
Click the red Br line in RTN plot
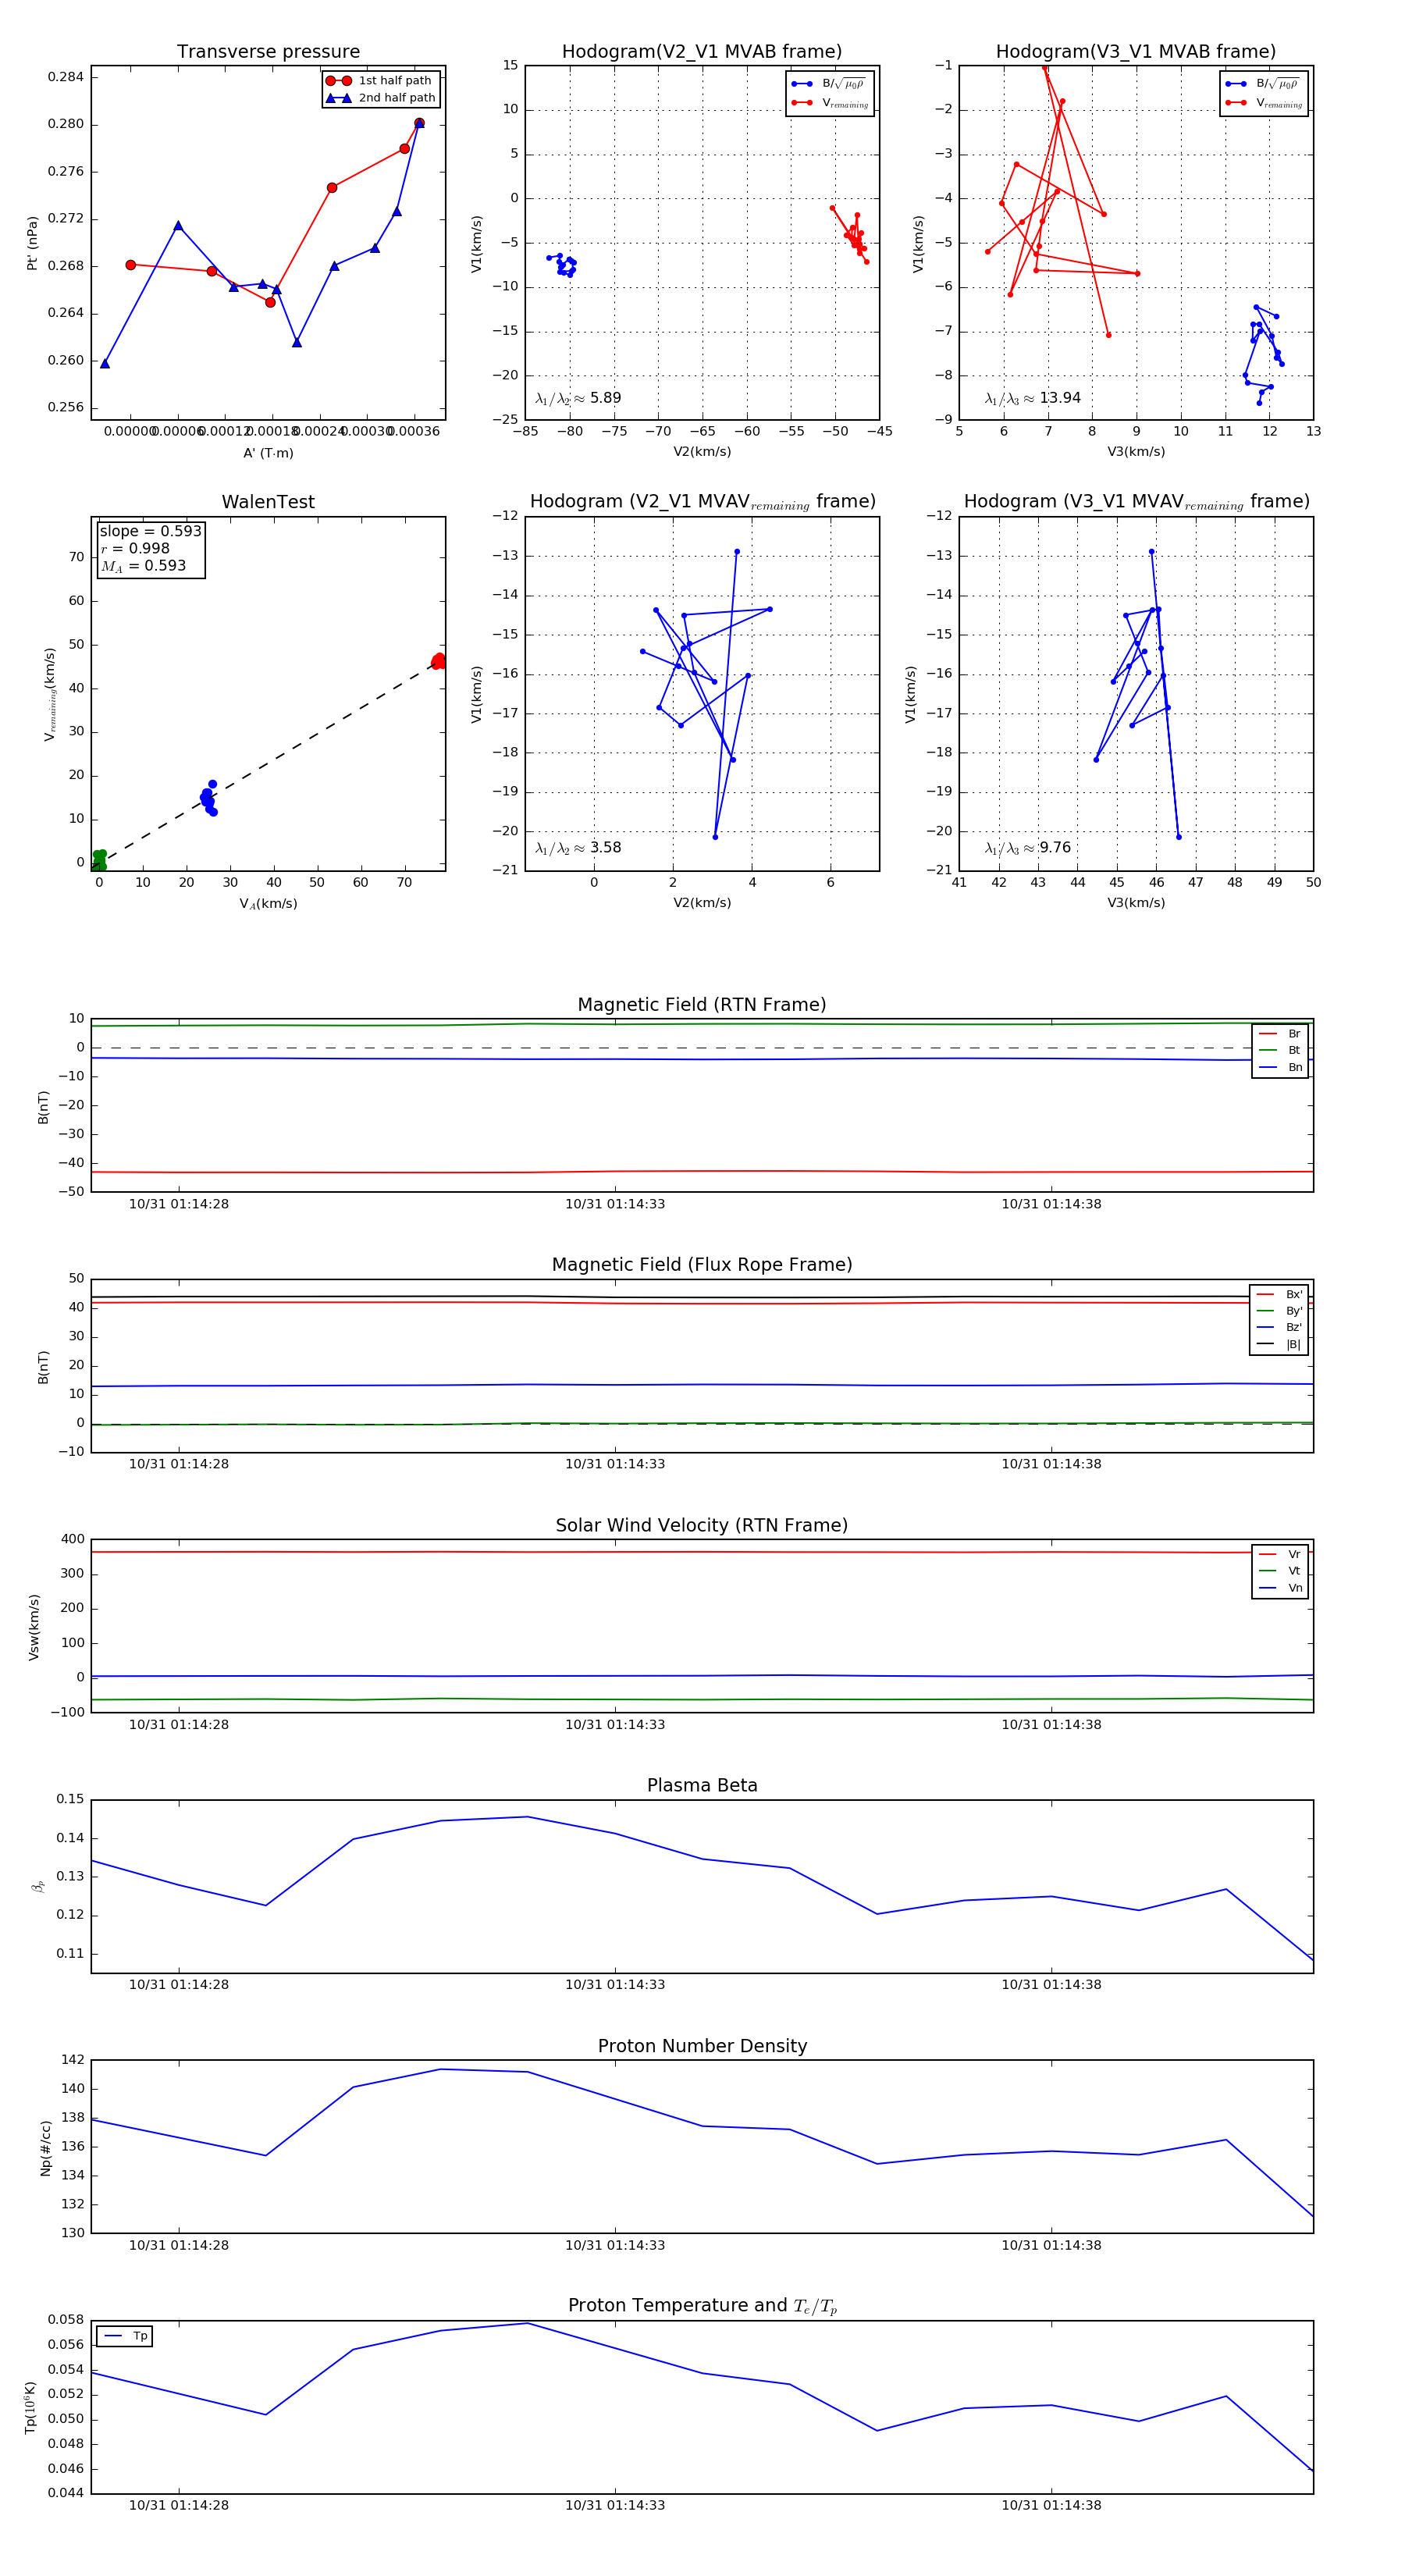pos(702,1172)
